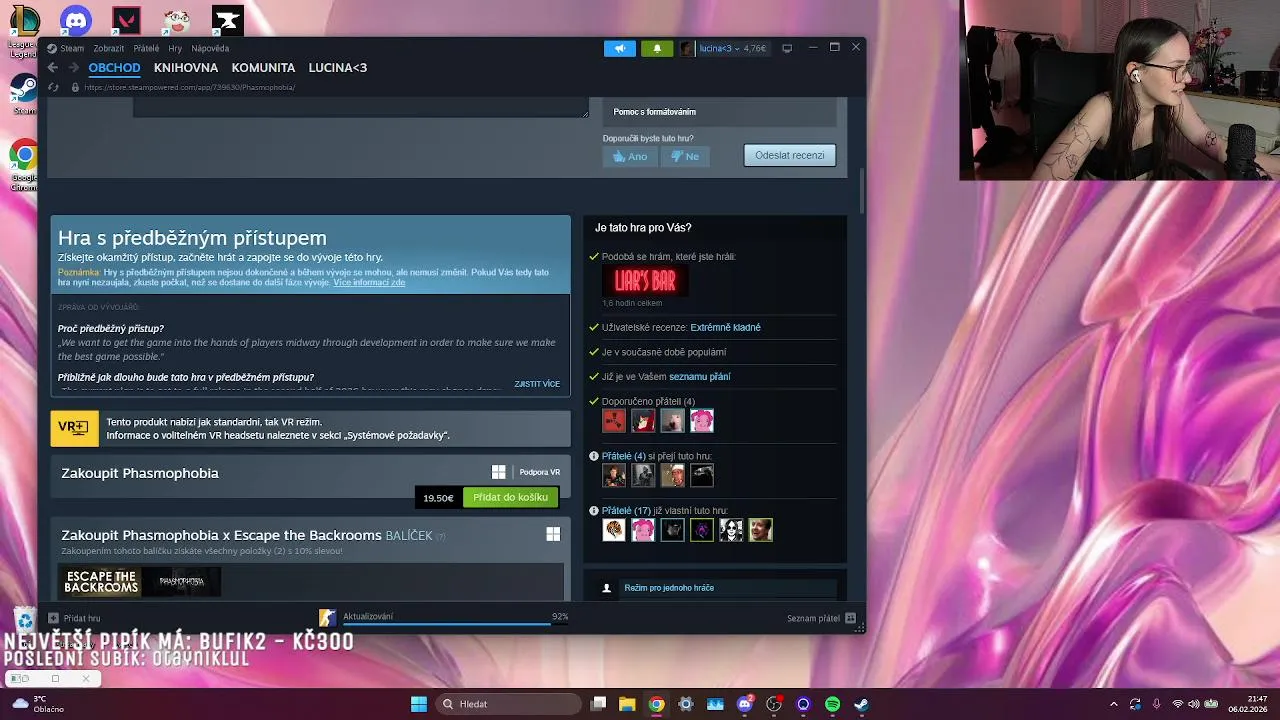Open first avatar in friends who own row
The image size is (1280, 720).
pyautogui.click(x=614, y=530)
